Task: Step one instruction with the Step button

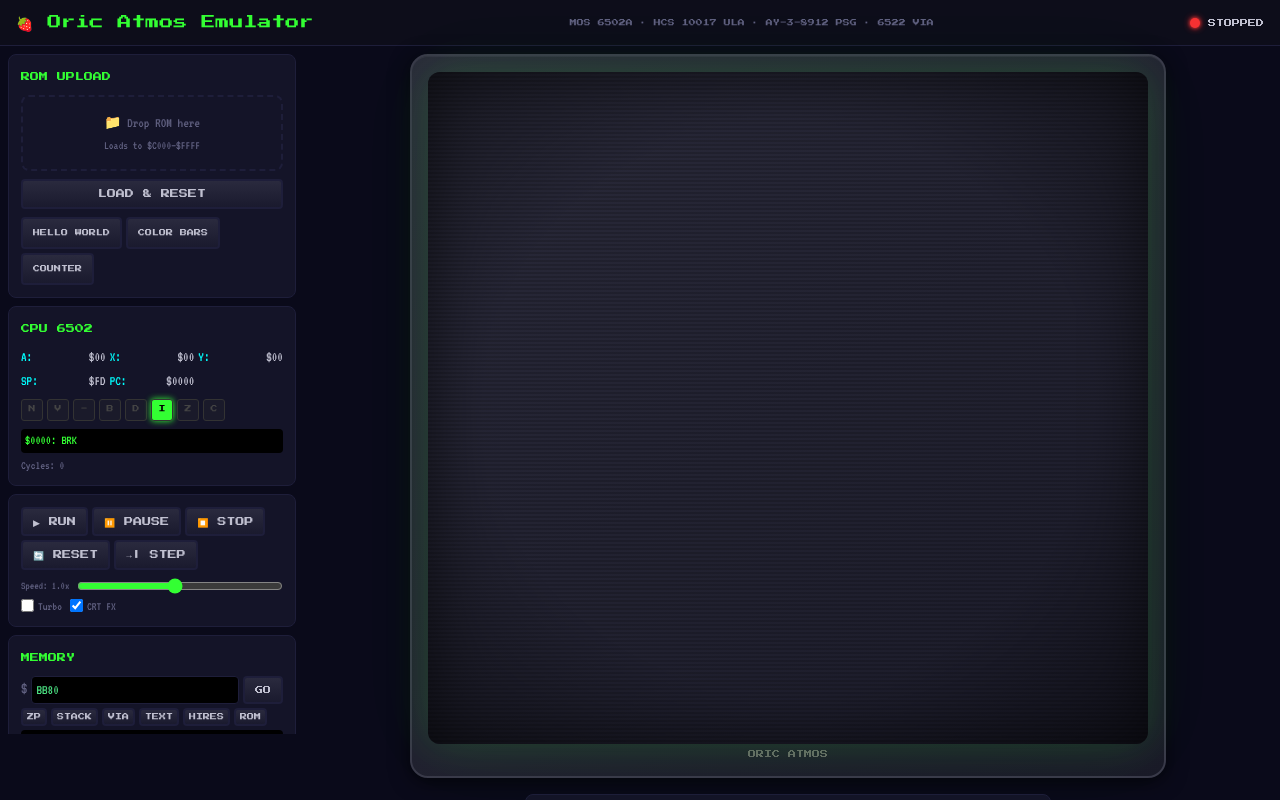Action: 156,555
